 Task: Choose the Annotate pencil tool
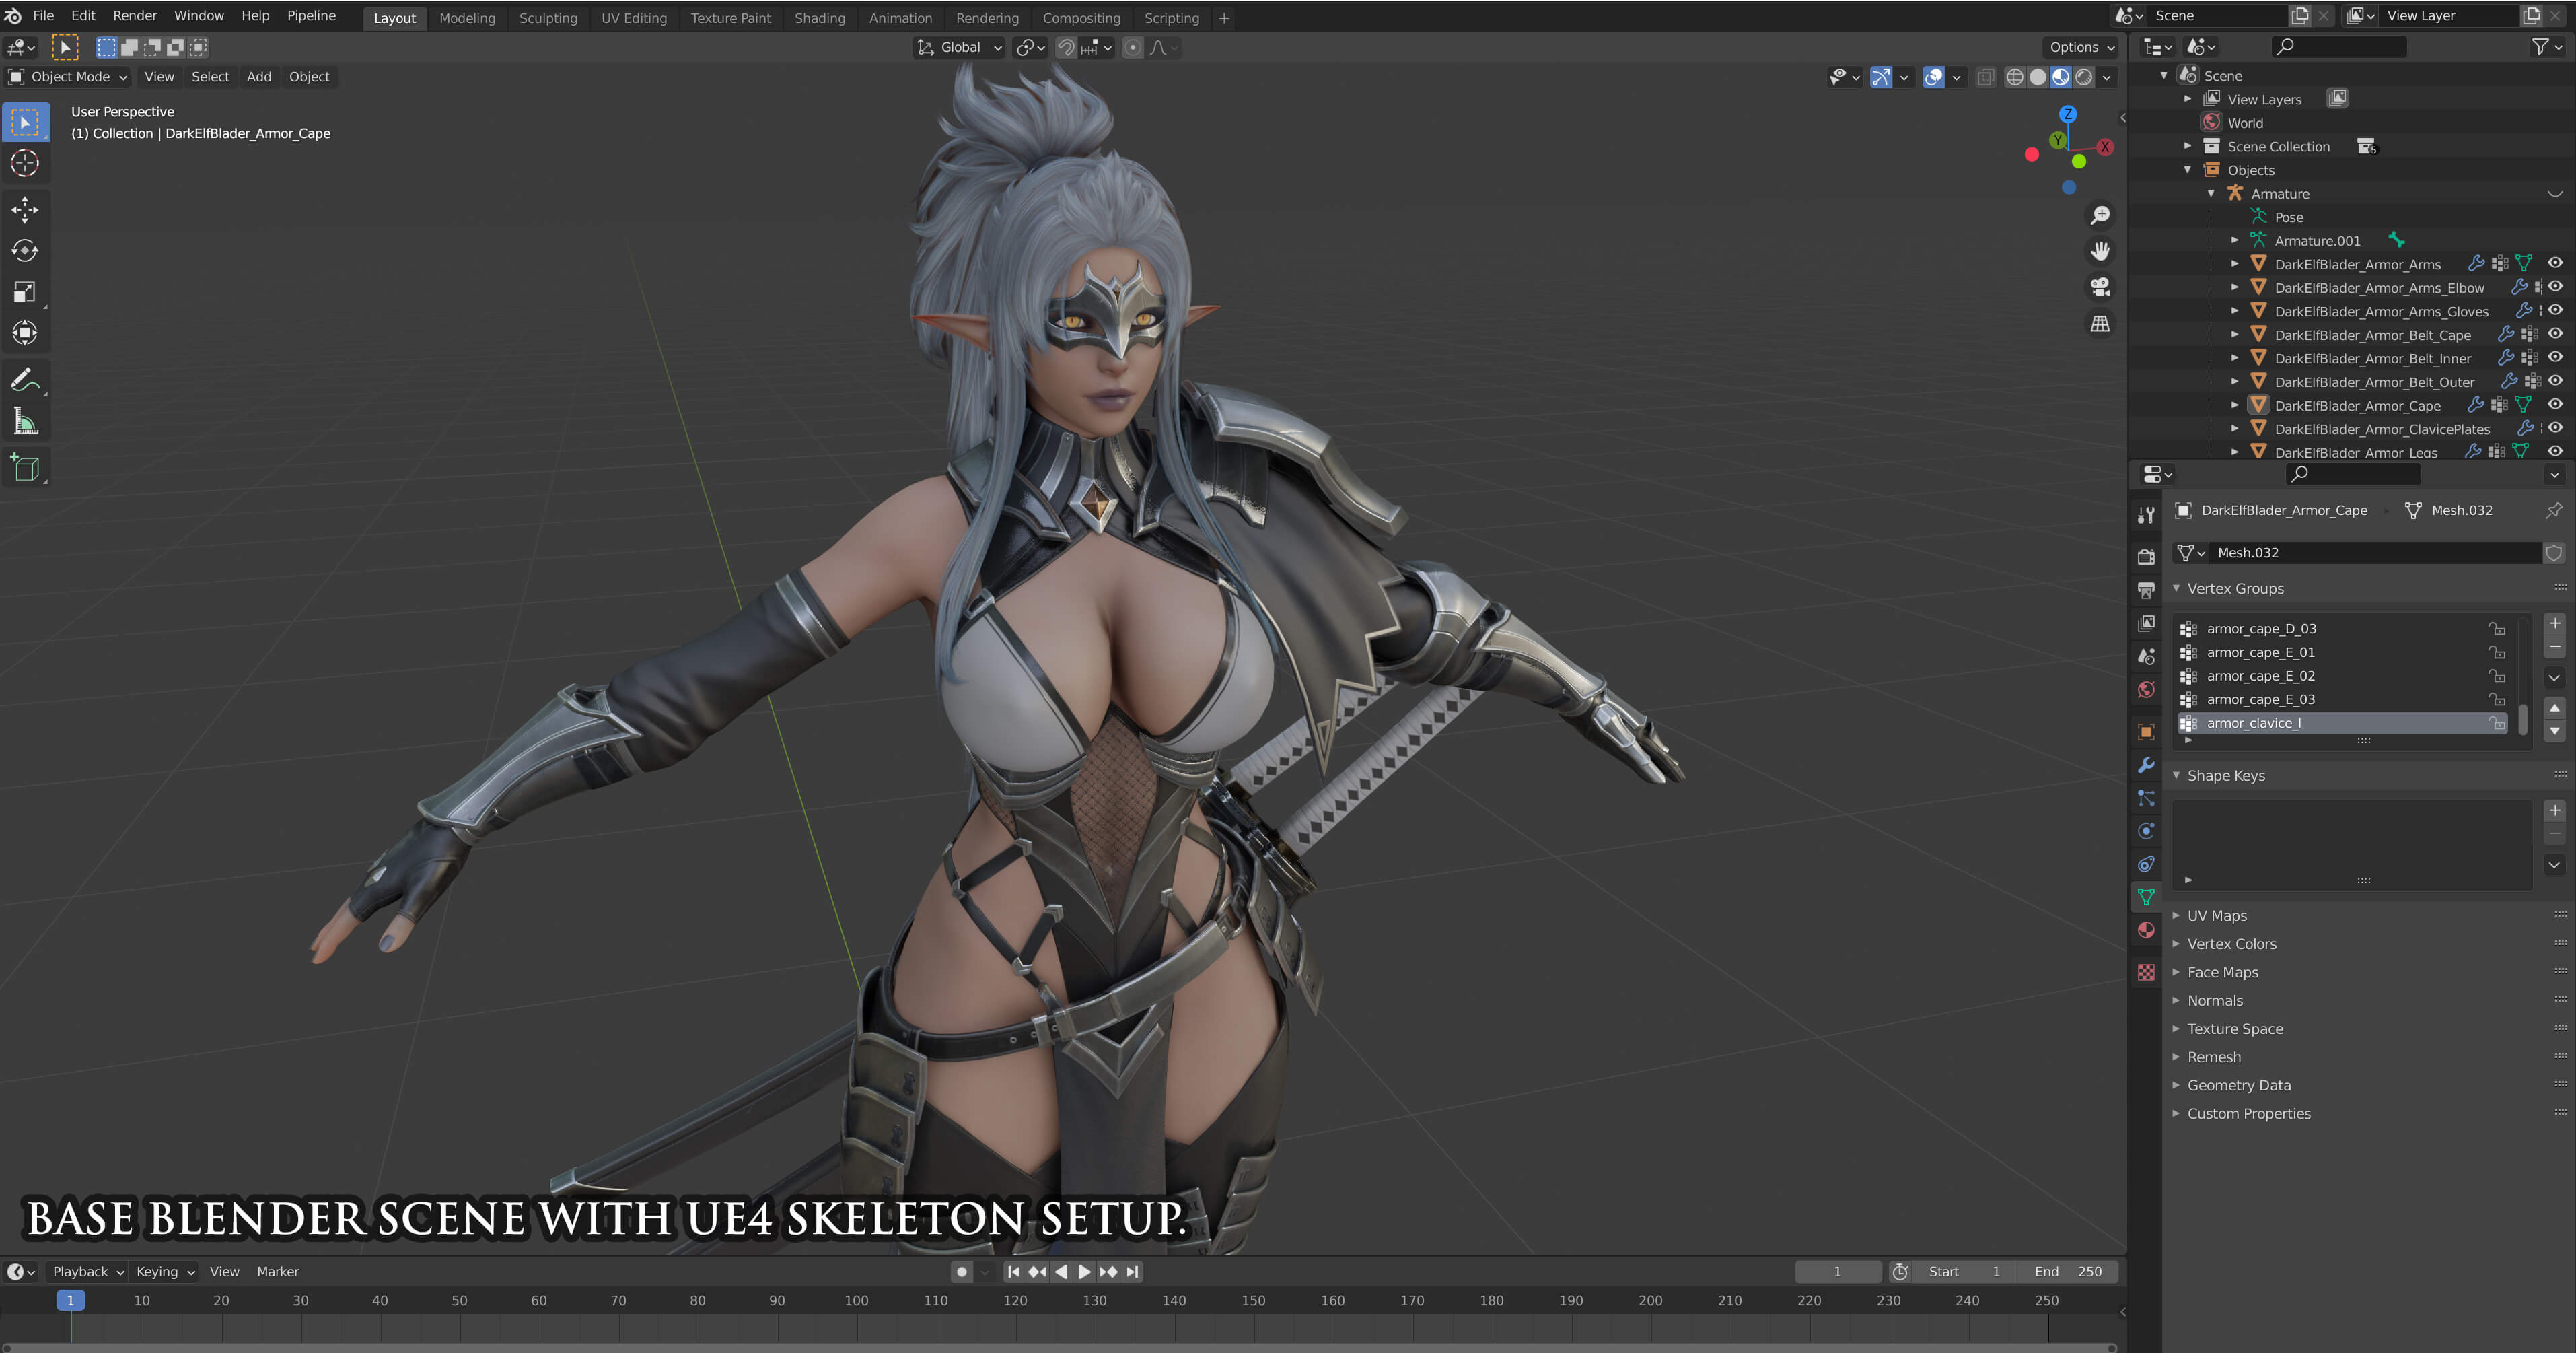point(25,380)
